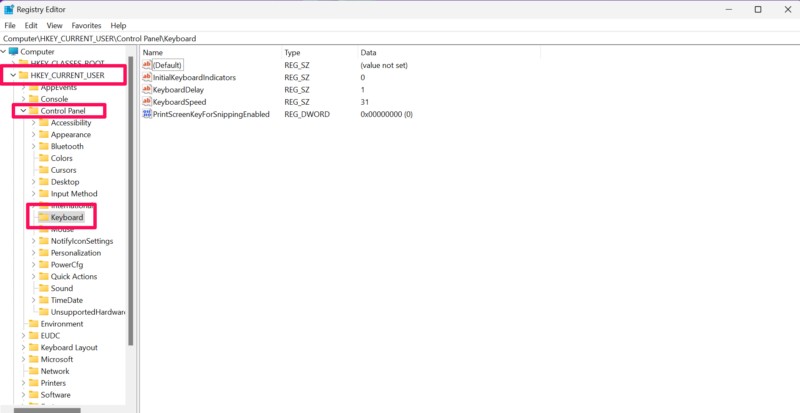Screen dimensions: 800x413
Task: Open the File menu
Action: tap(10, 25)
